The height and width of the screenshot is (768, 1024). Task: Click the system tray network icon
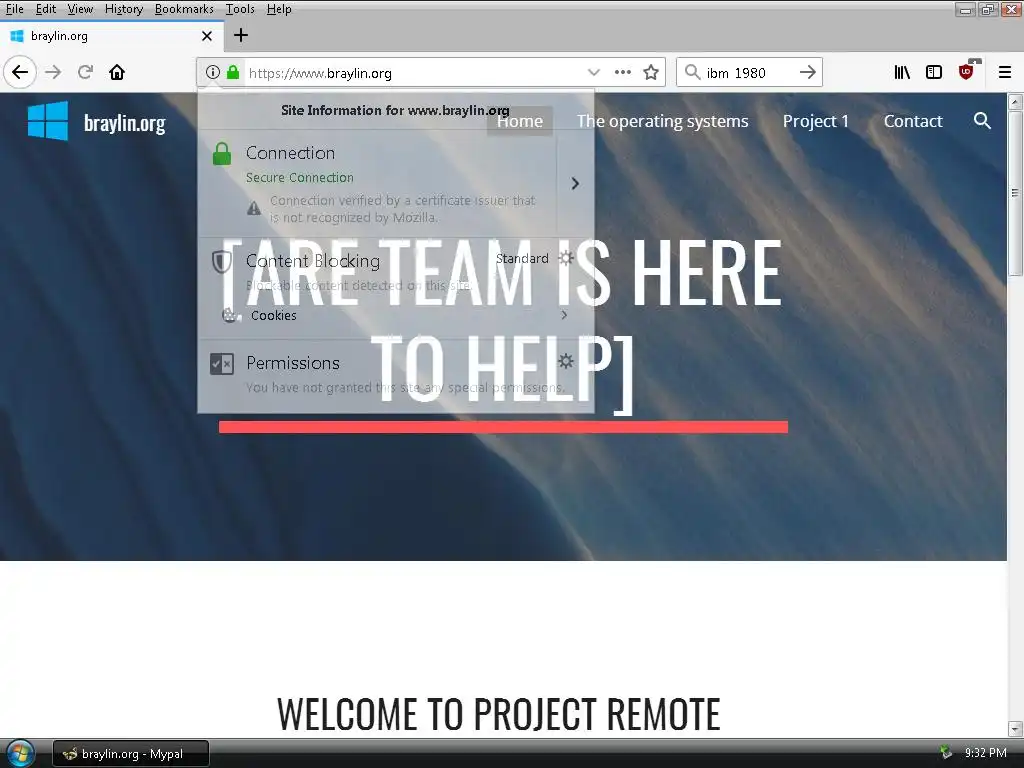click(x=946, y=753)
